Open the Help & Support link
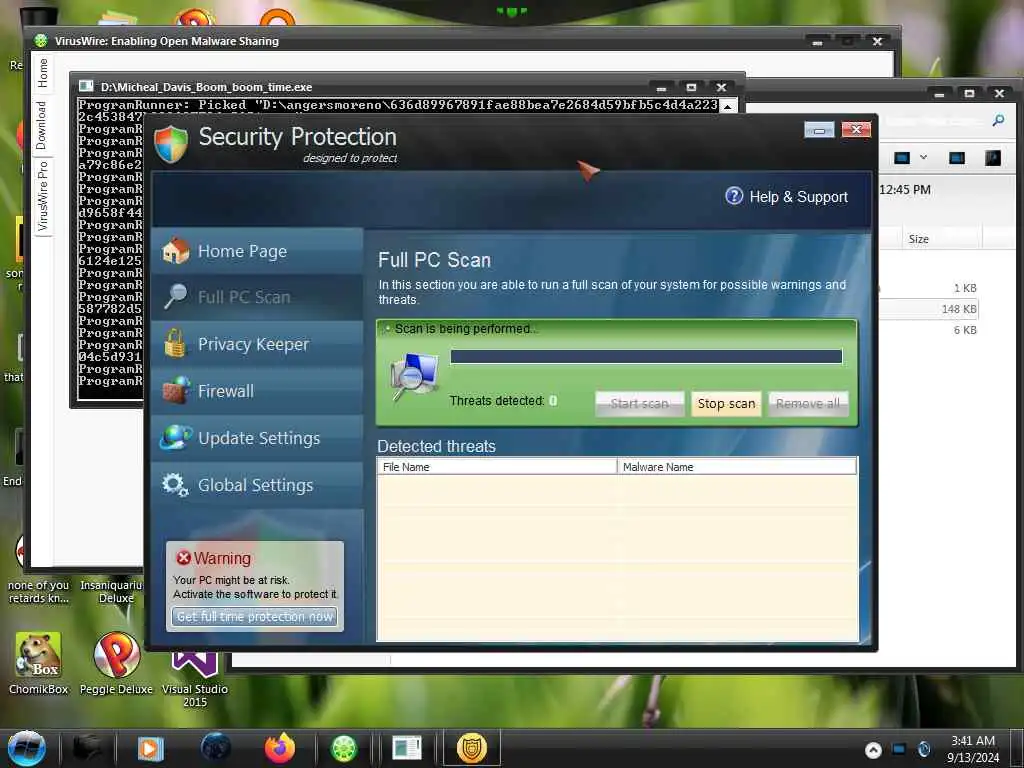 coord(798,197)
